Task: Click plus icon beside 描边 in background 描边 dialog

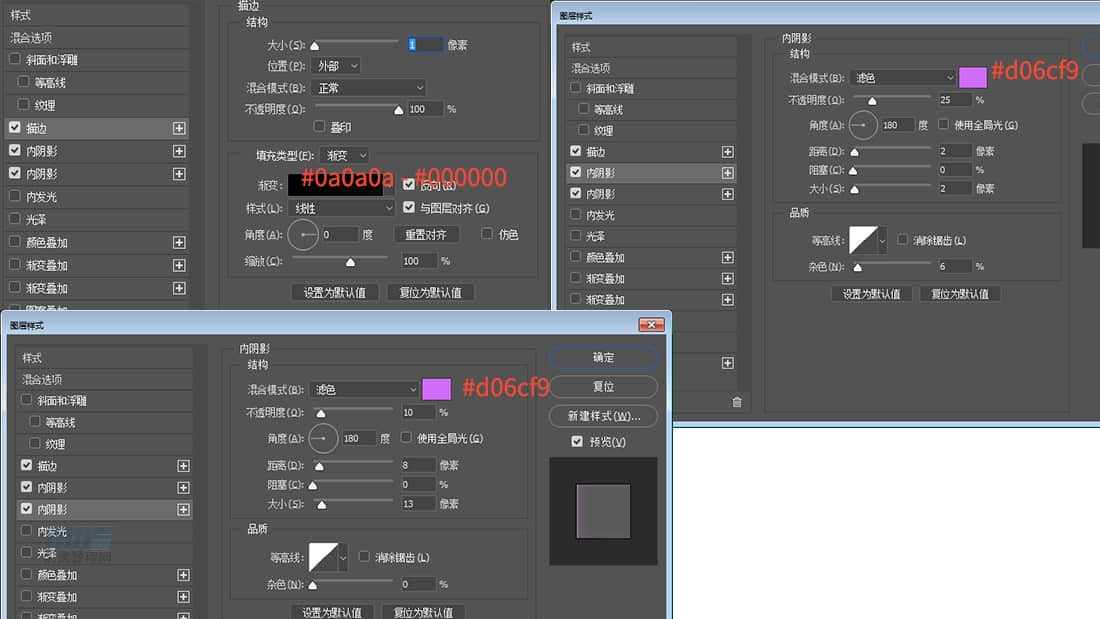Action: tap(179, 128)
